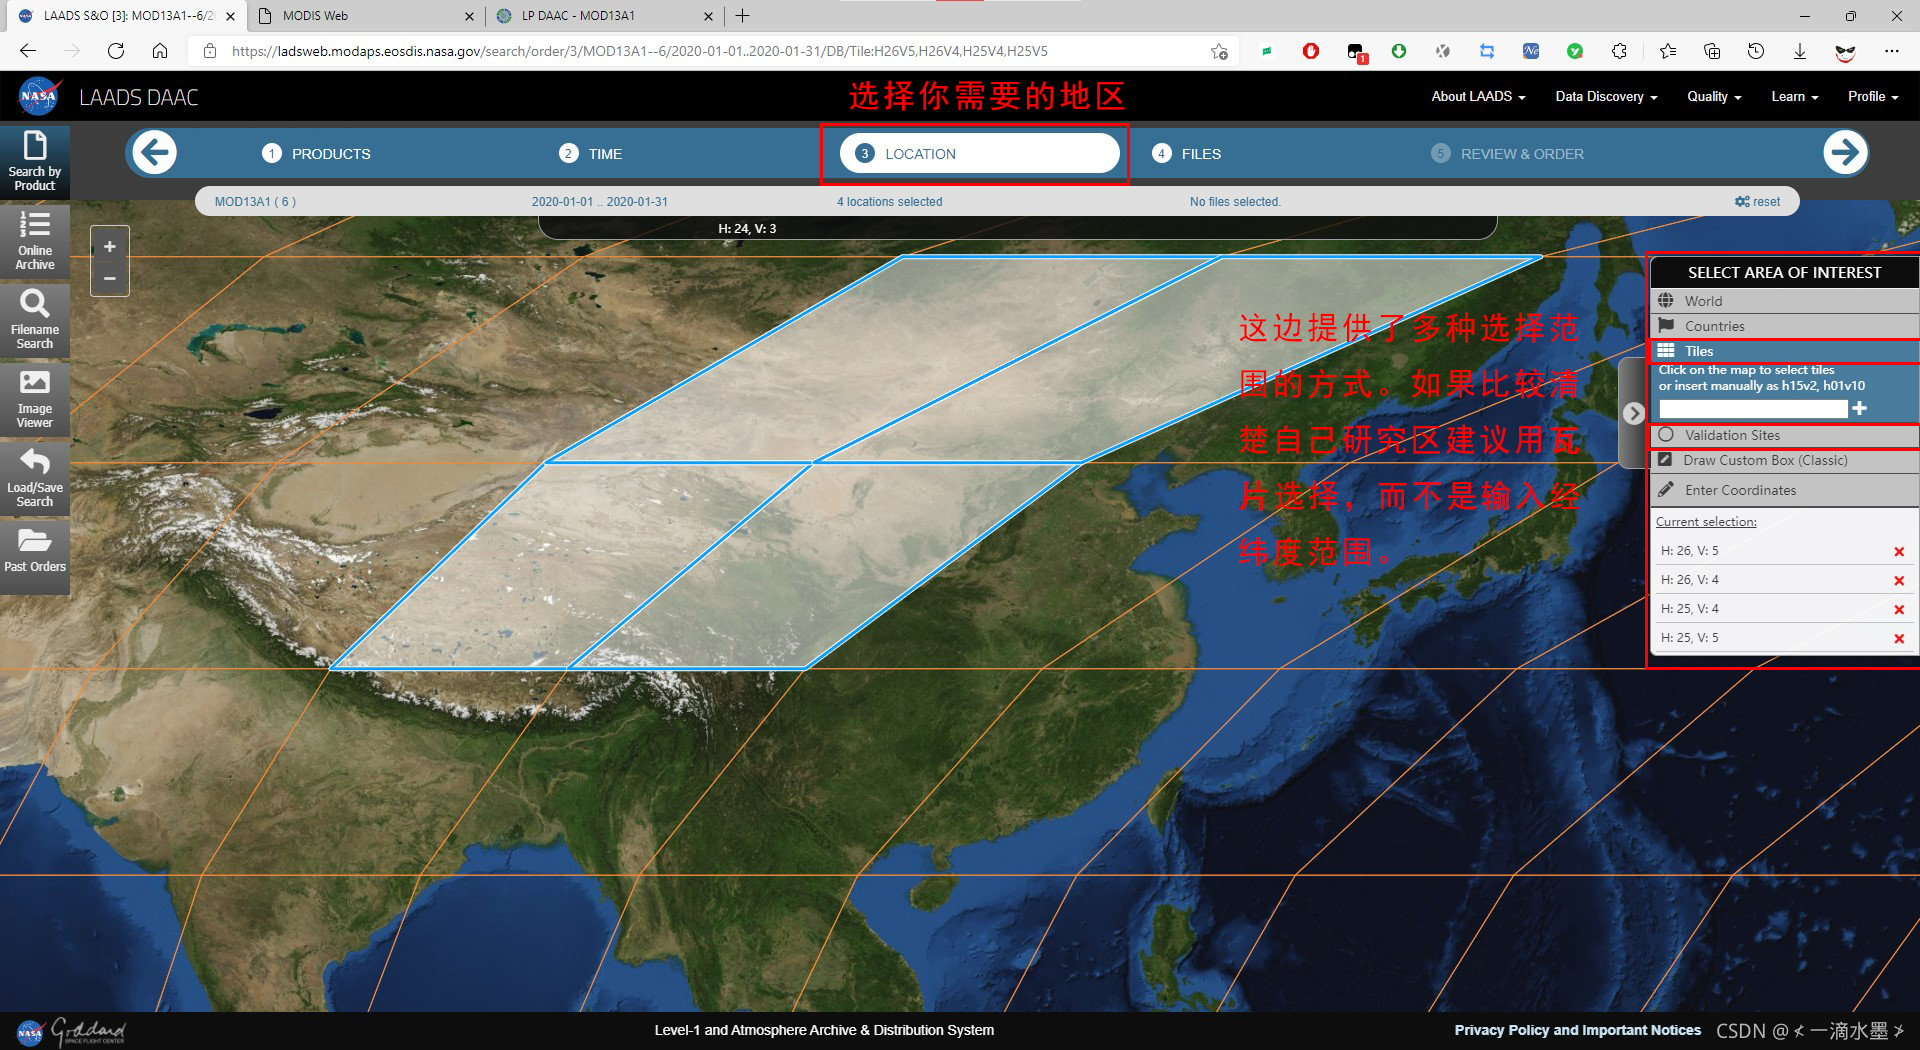This screenshot has height=1050, width=1920.
Task: Open browser extensions puzzle icon
Action: coord(1619,51)
